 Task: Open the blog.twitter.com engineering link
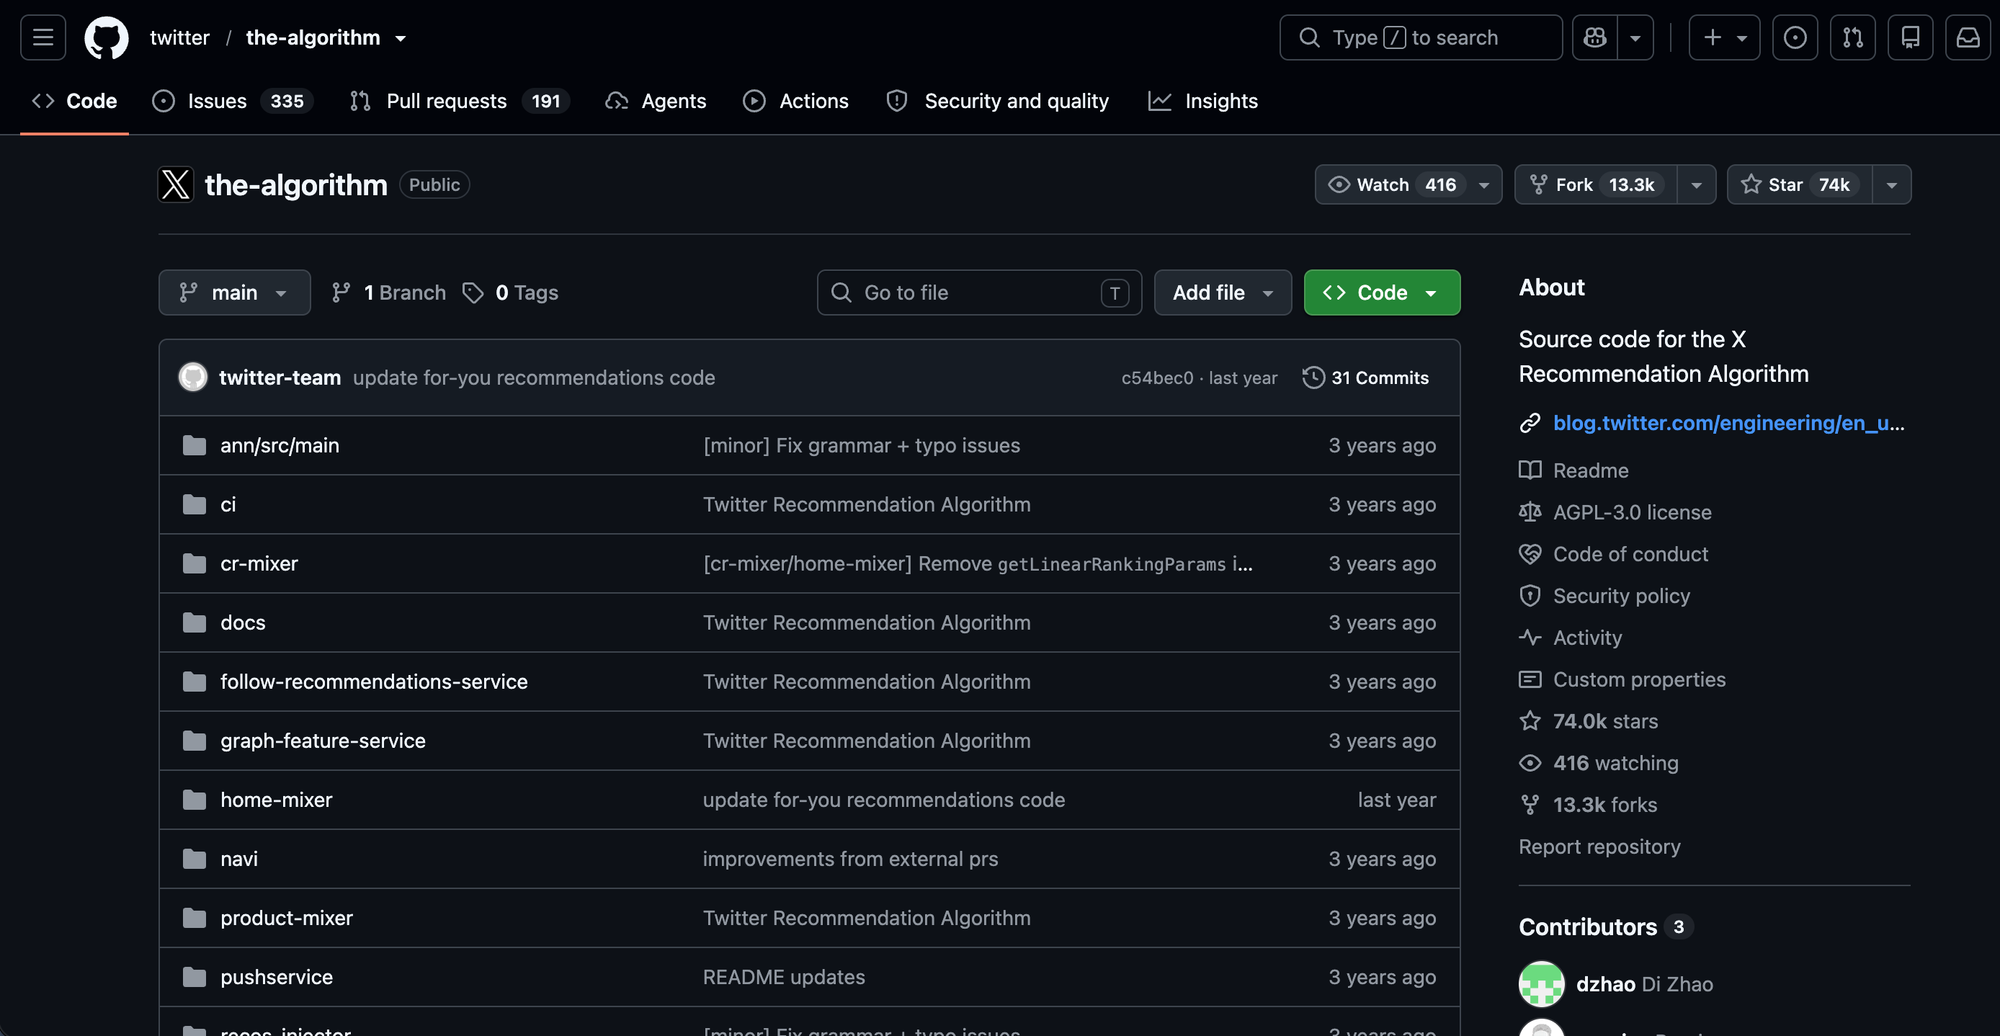(x=1728, y=423)
